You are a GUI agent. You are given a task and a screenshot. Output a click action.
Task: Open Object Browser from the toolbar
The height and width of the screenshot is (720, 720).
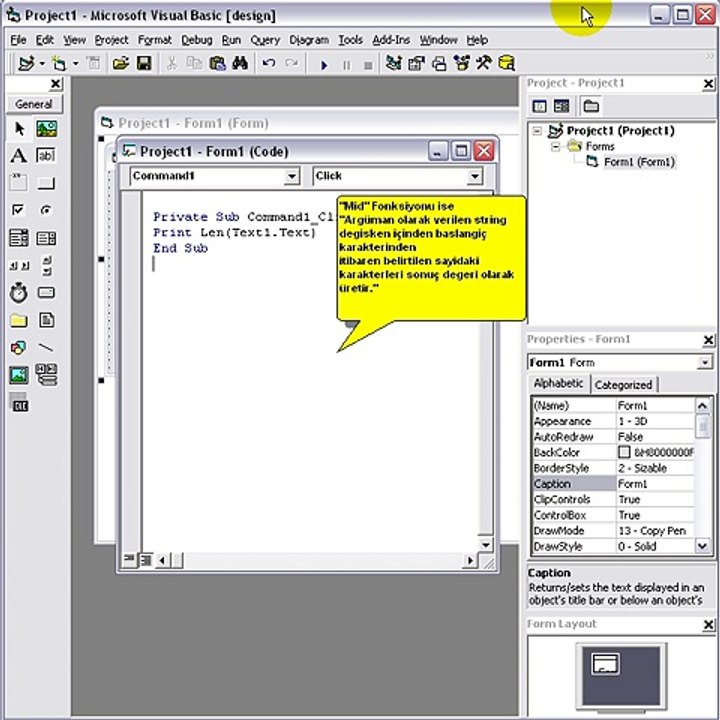coord(461,63)
